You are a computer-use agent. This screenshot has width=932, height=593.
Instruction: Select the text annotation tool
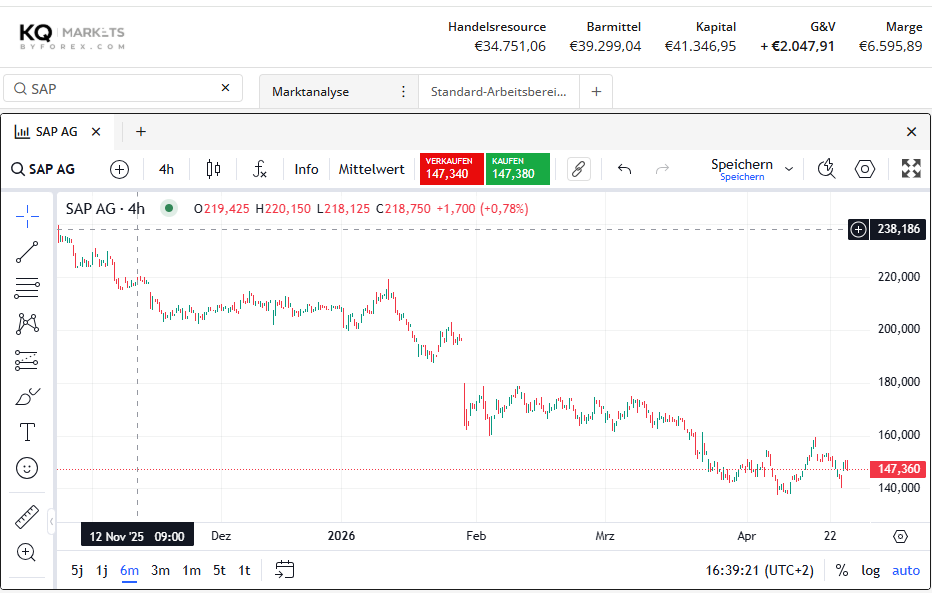point(27,432)
